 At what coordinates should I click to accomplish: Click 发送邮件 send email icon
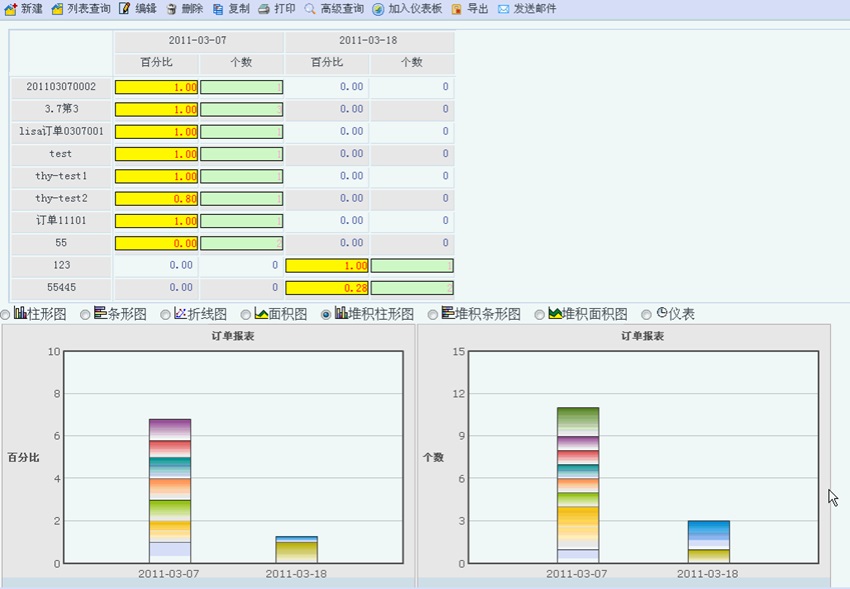coord(504,9)
